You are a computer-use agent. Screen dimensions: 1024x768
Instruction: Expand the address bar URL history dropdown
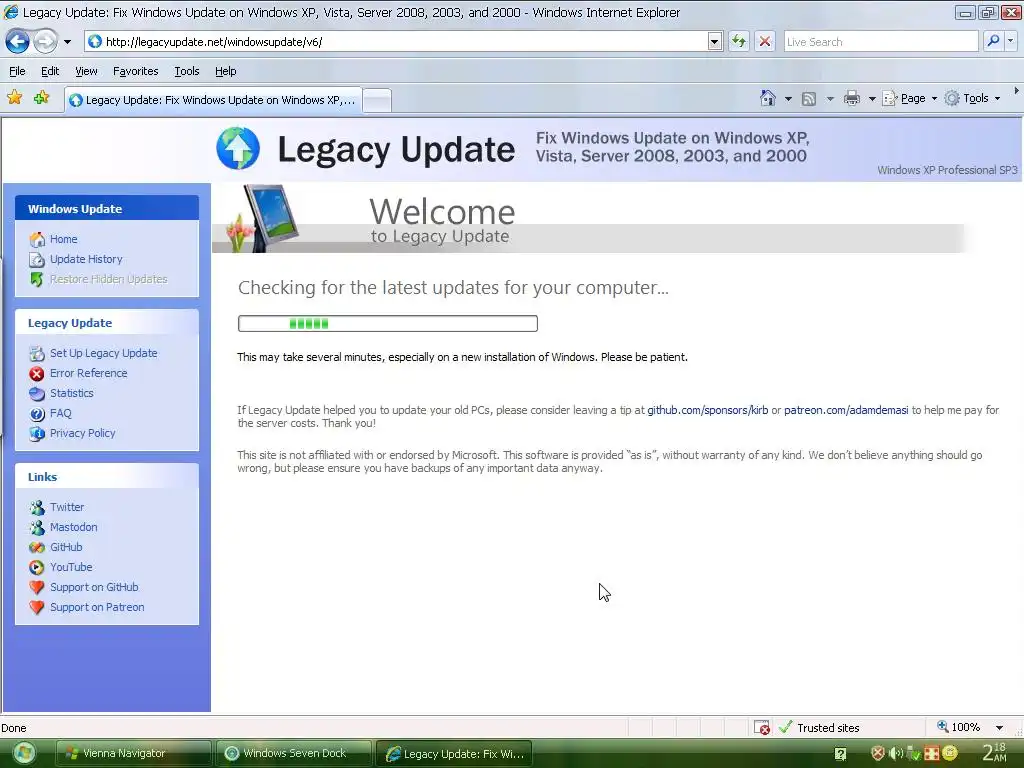point(714,42)
